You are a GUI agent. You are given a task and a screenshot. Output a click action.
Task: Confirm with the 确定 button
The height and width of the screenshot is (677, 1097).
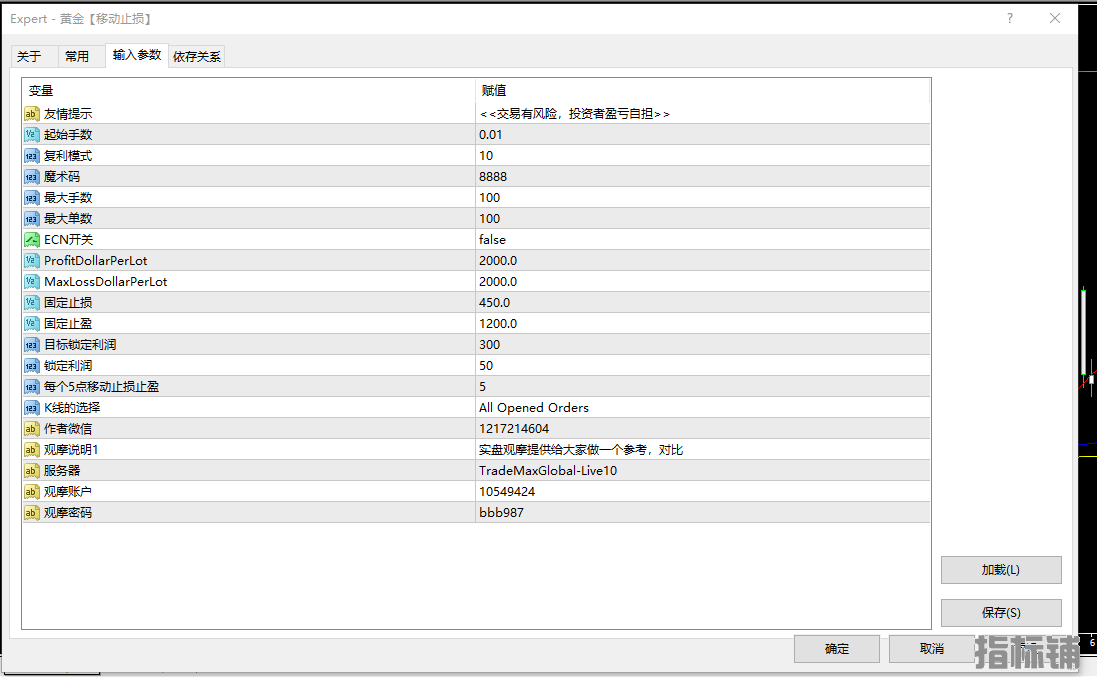point(837,649)
